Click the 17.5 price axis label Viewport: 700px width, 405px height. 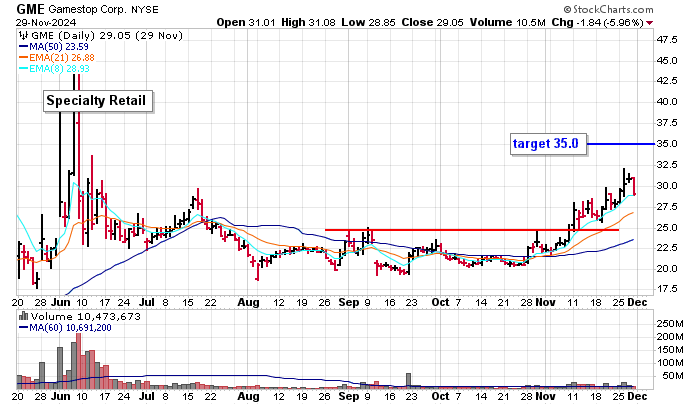tap(667, 289)
